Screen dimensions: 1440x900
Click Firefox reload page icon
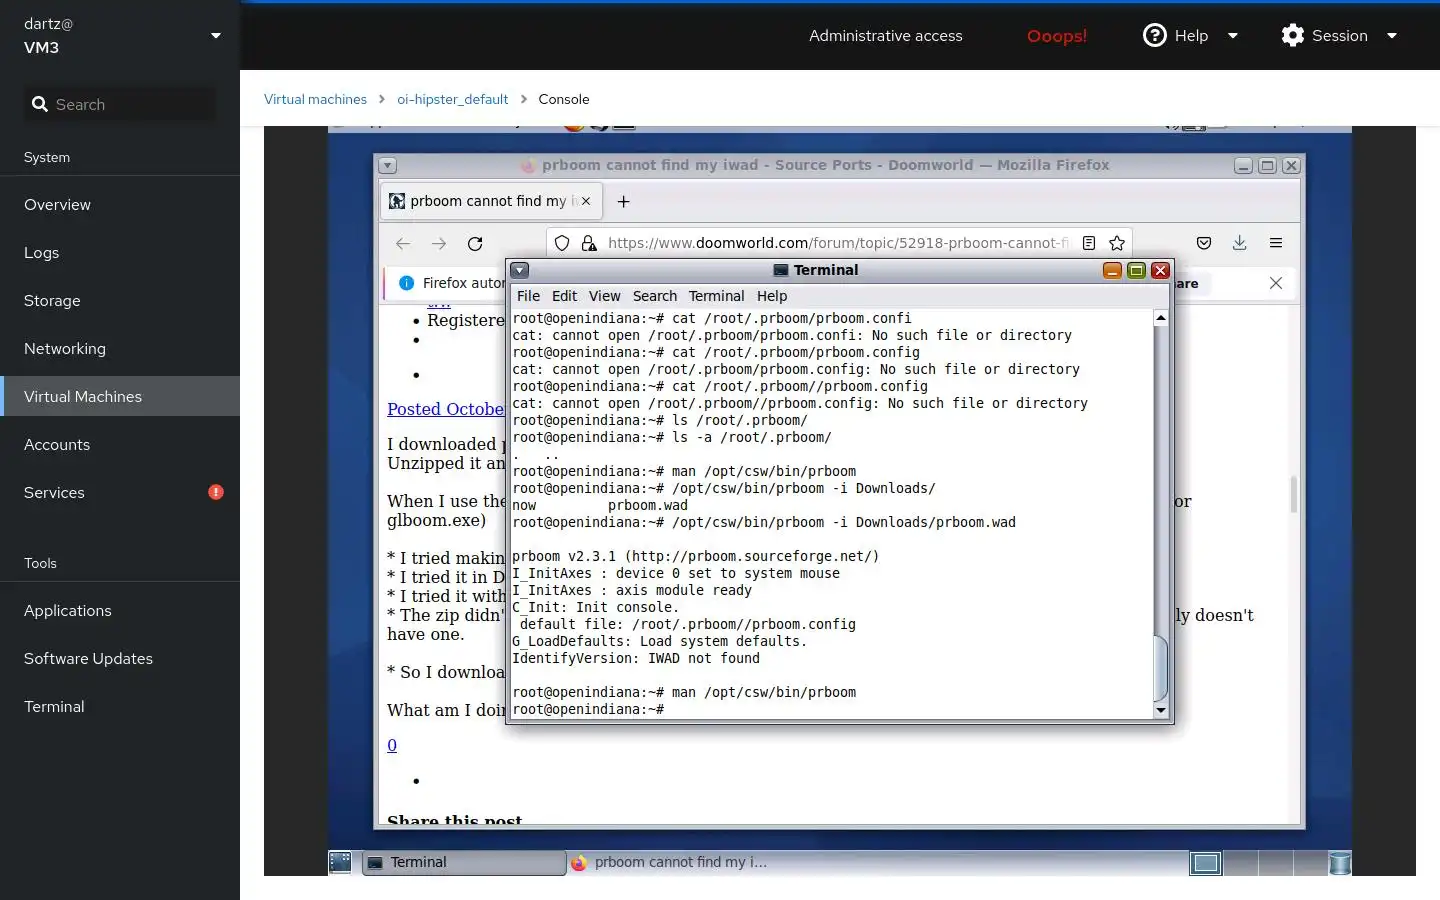pos(475,243)
